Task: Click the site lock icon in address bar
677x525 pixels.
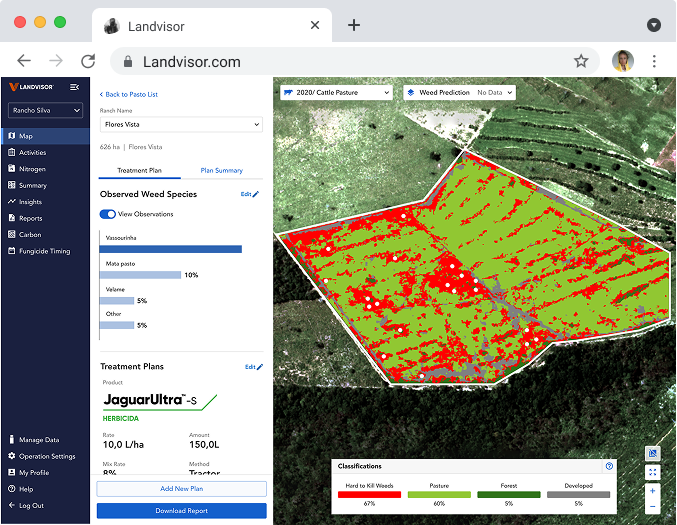Action: [x=128, y=61]
